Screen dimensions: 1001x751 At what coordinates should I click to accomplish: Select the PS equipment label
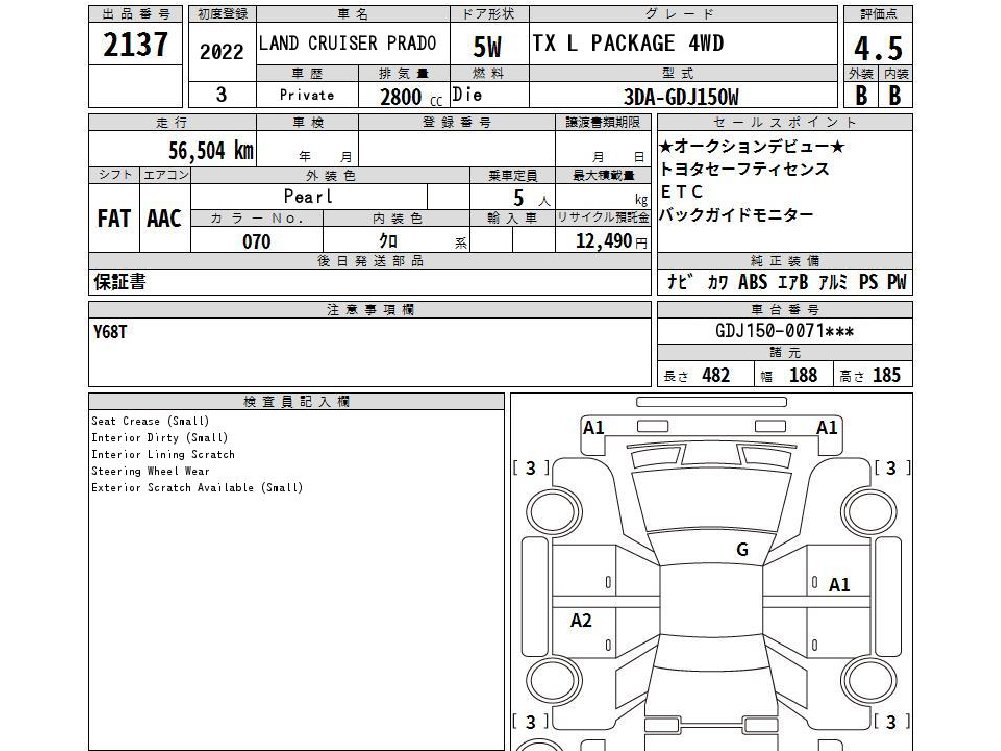868,282
